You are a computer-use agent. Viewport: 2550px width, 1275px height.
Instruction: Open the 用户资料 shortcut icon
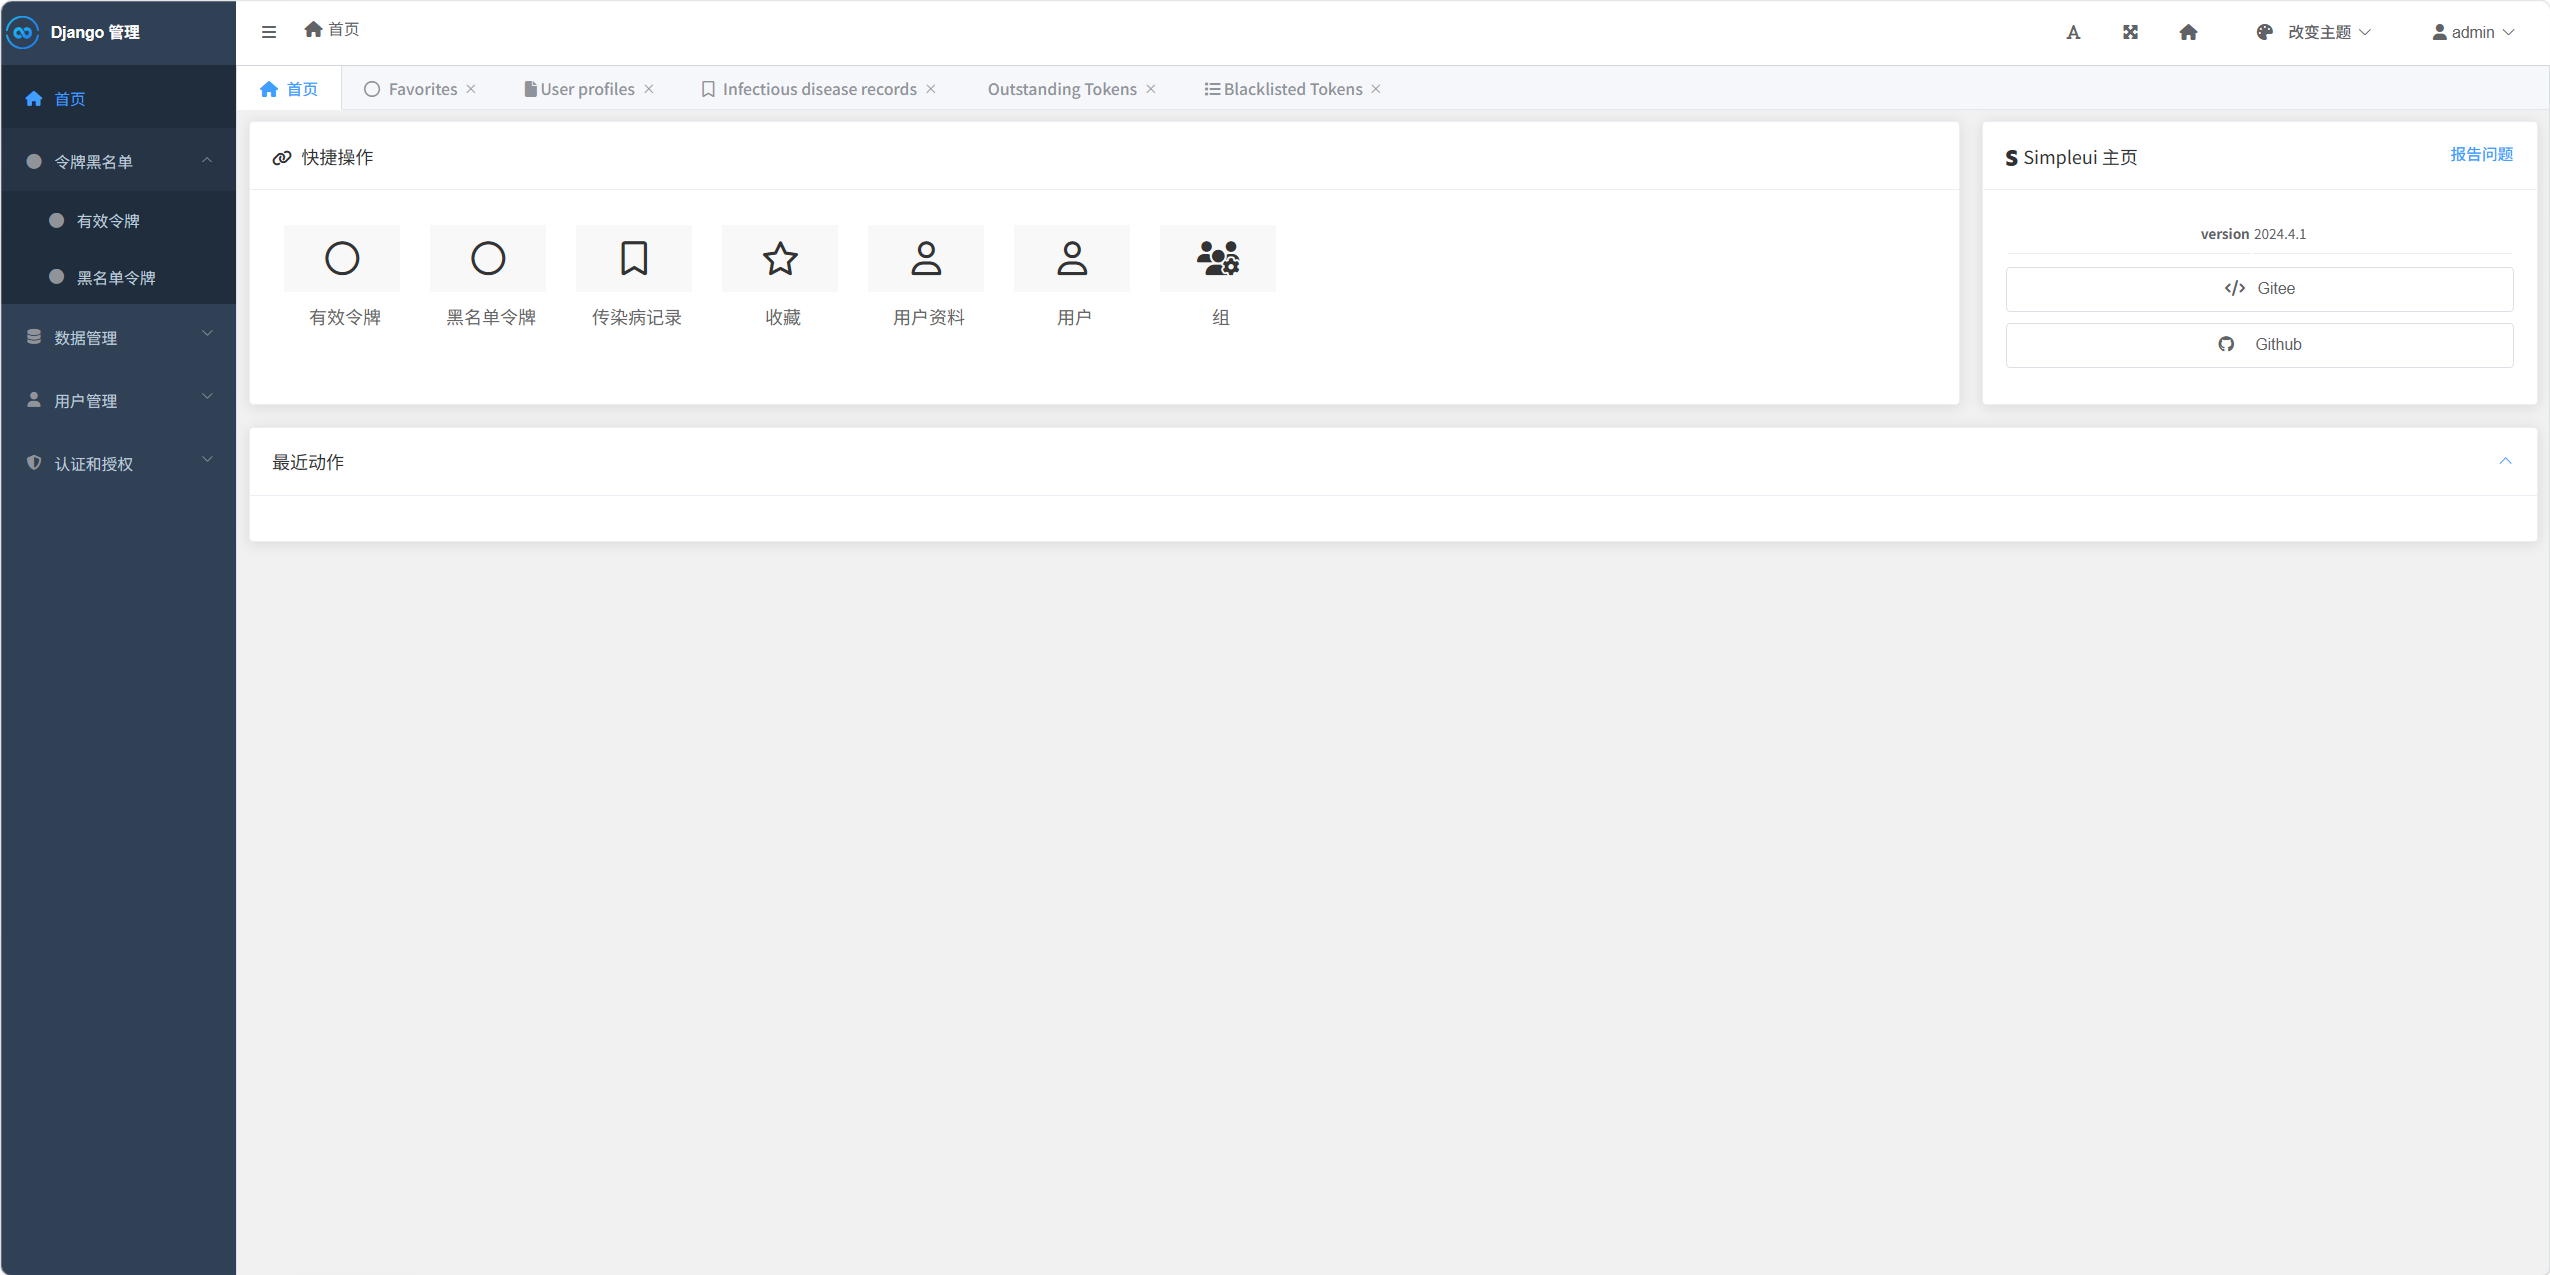click(x=926, y=259)
